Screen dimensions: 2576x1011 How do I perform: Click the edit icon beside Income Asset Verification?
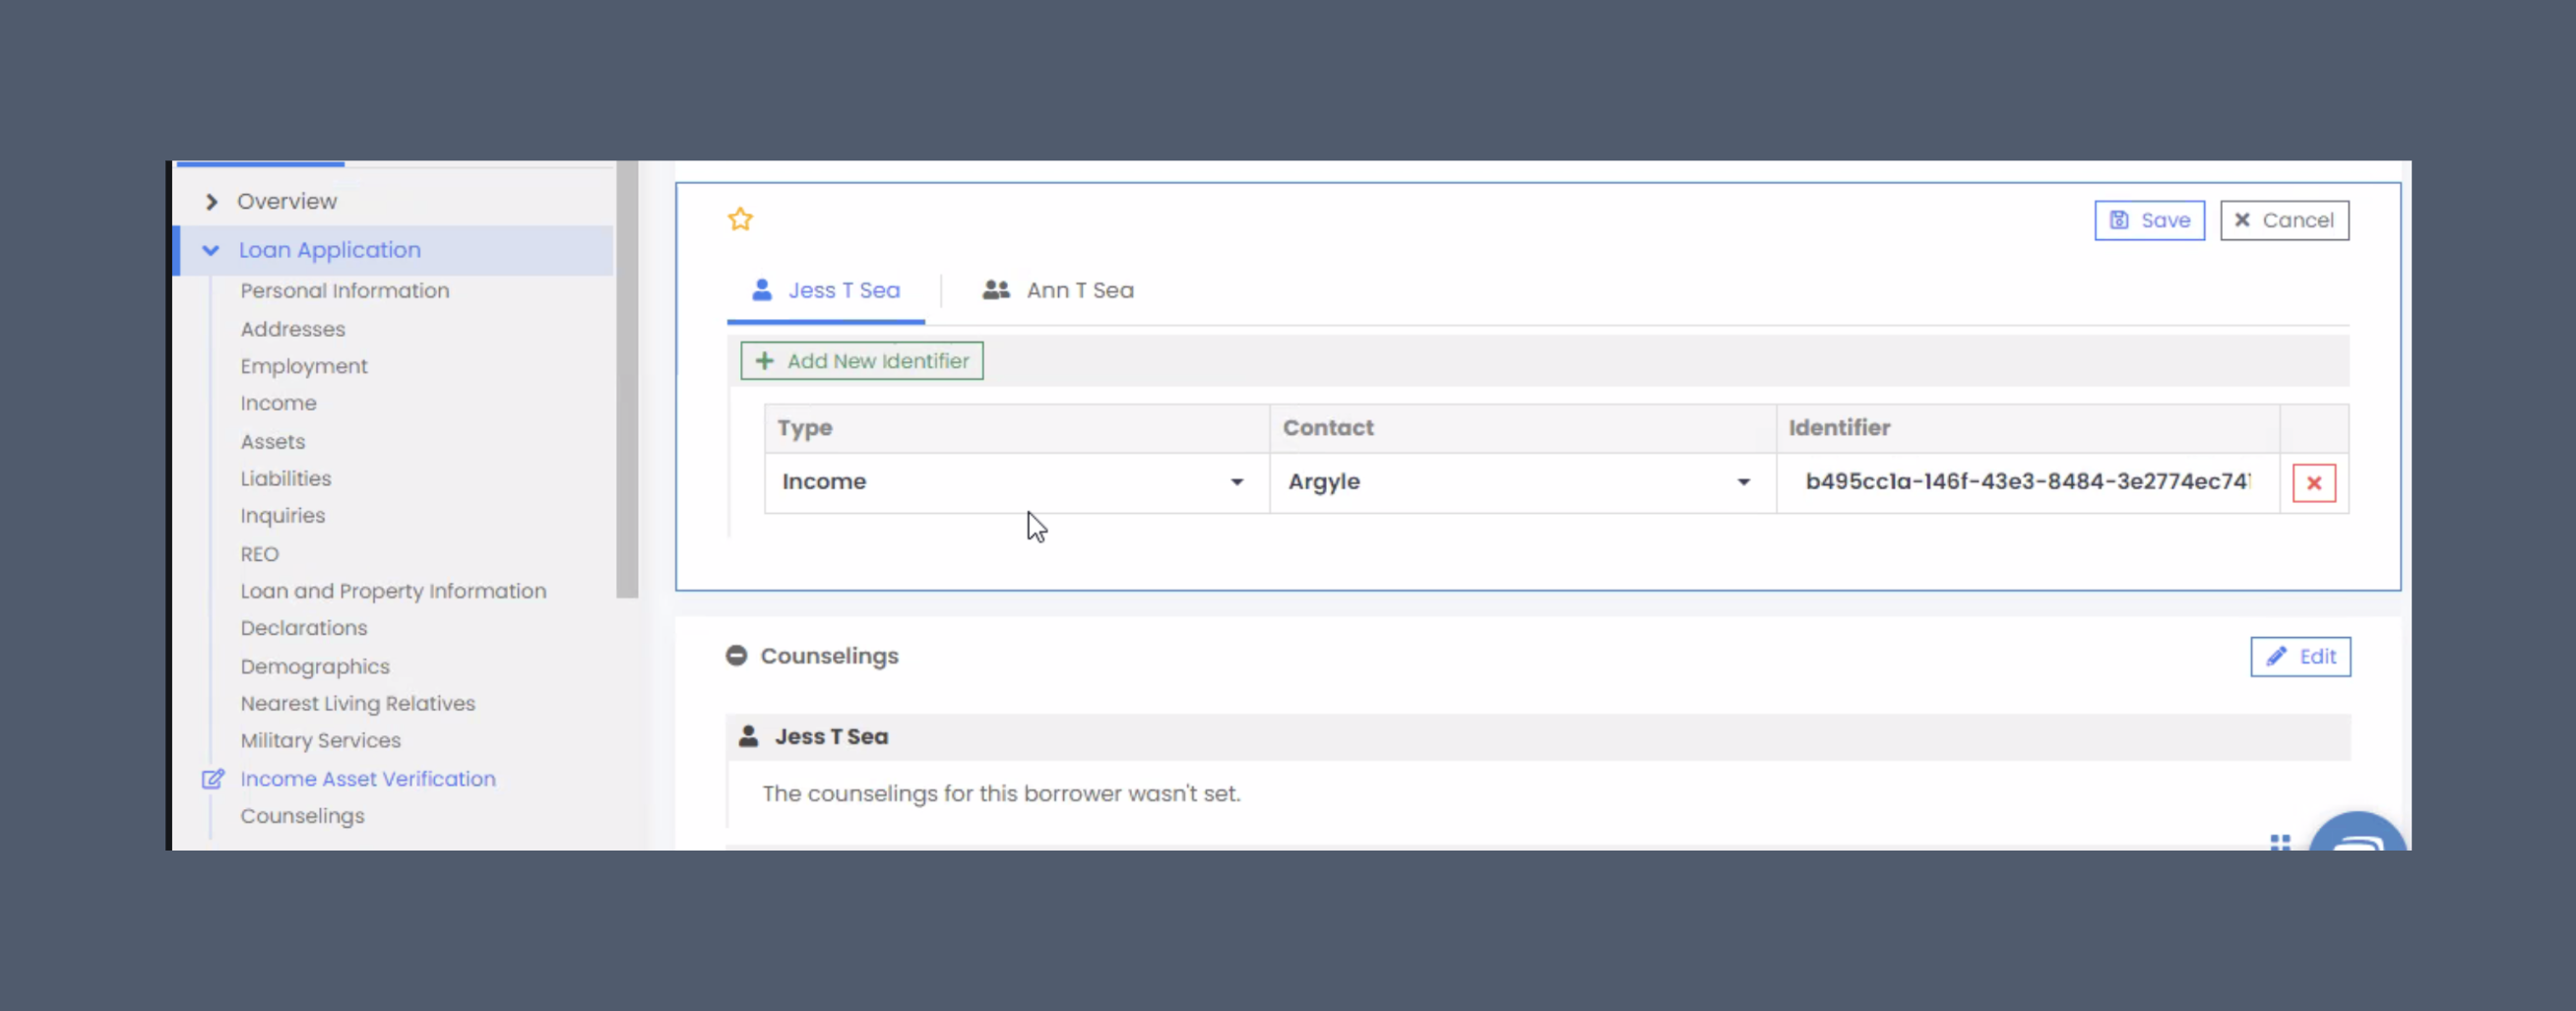tap(213, 779)
